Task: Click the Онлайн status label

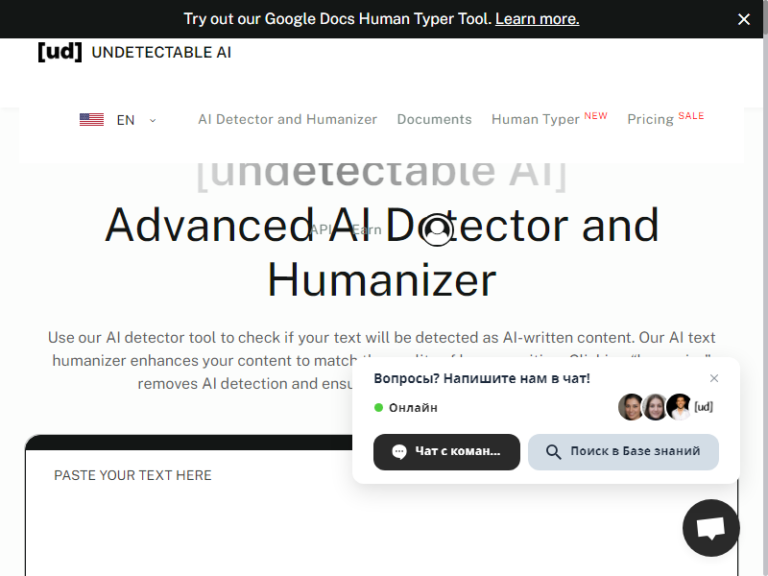Action: (x=413, y=408)
